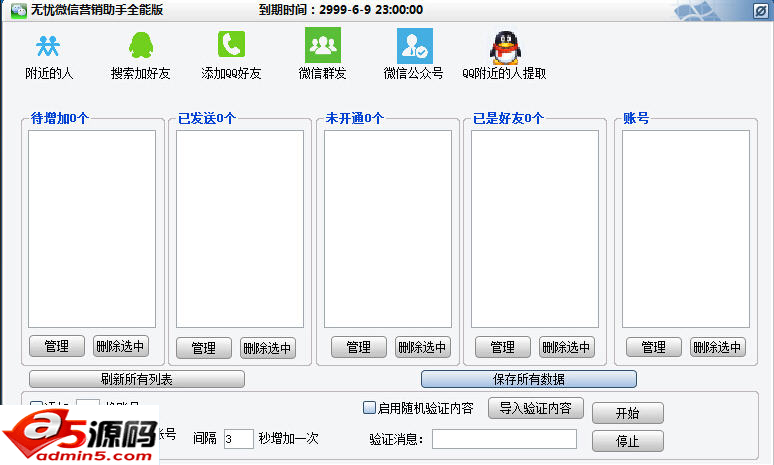Click 删除选中 under 待增加 list
Image resolution: width=774 pixels, height=465 pixels.
[x=120, y=346]
